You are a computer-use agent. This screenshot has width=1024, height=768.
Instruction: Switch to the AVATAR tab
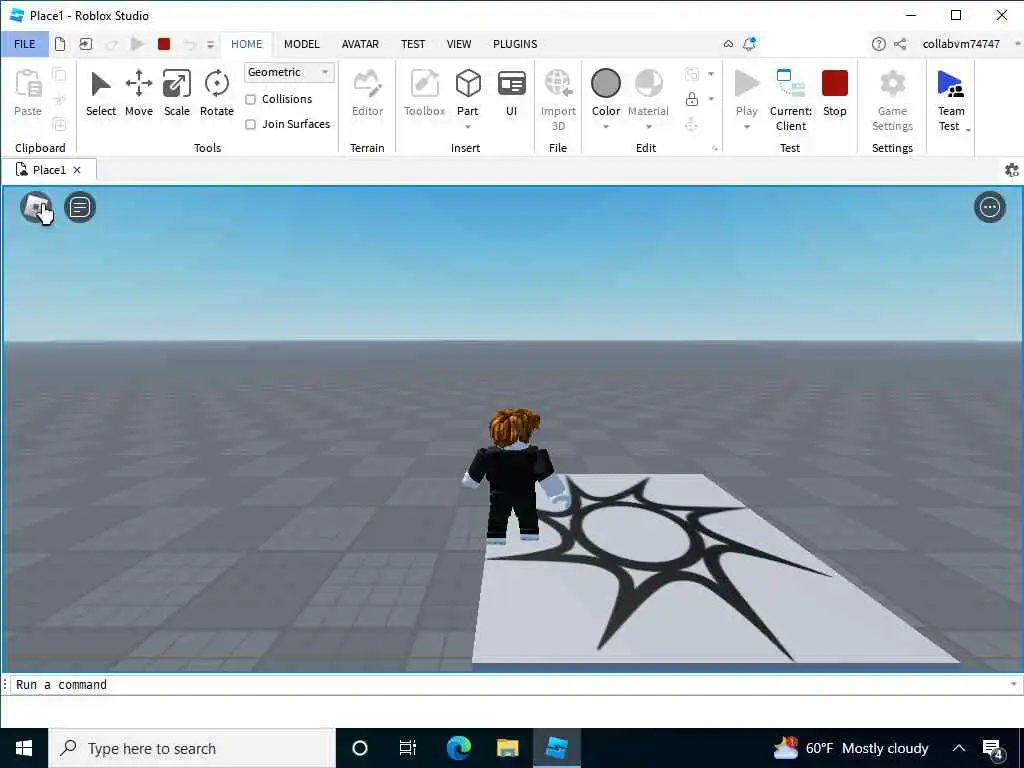coord(360,44)
